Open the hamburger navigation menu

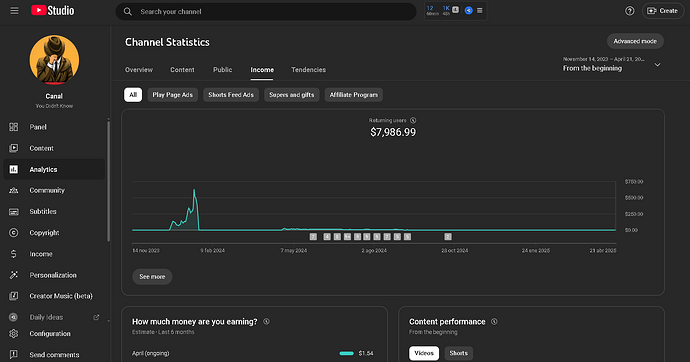click(x=15, y=11)
